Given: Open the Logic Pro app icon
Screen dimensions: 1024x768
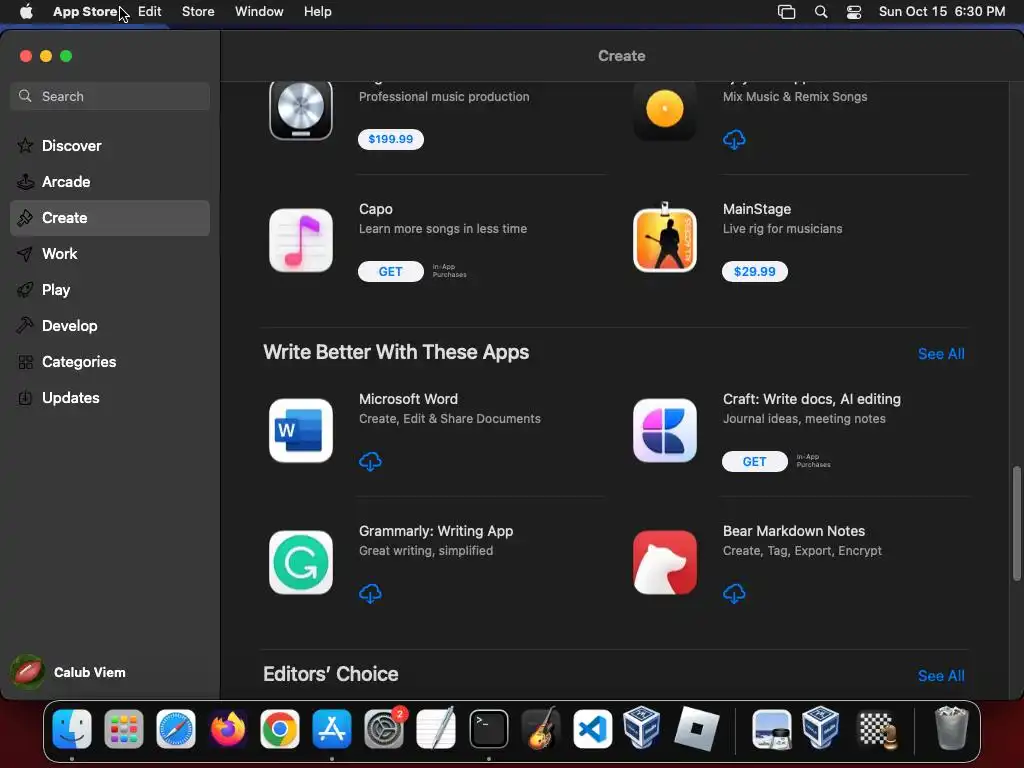Looking at the screenshot, I should pyautogui.click(x=300, y=110).
